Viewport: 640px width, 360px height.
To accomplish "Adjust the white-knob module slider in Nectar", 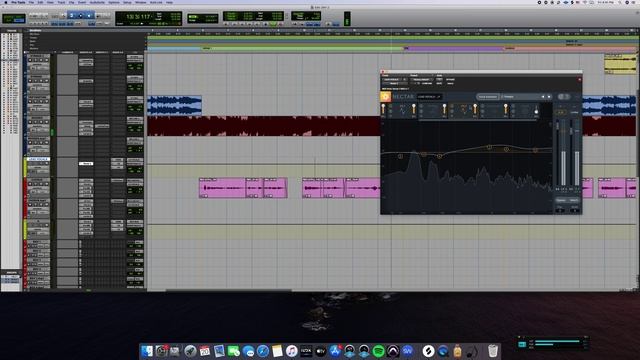I will coord(536,109).
